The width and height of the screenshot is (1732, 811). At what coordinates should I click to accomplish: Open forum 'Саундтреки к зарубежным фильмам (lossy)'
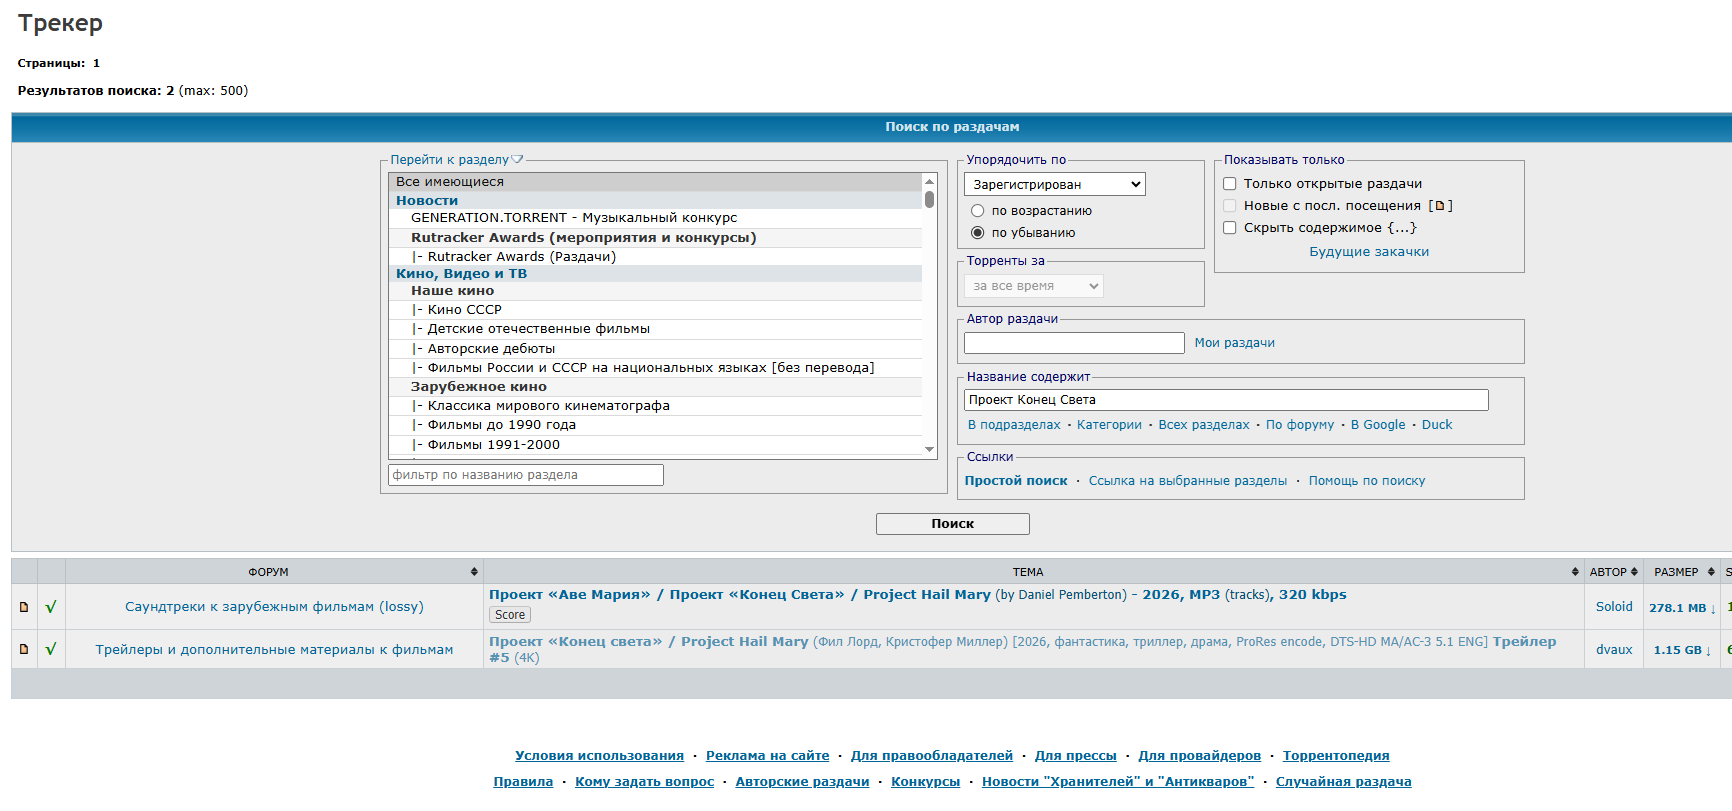(274, 607)
